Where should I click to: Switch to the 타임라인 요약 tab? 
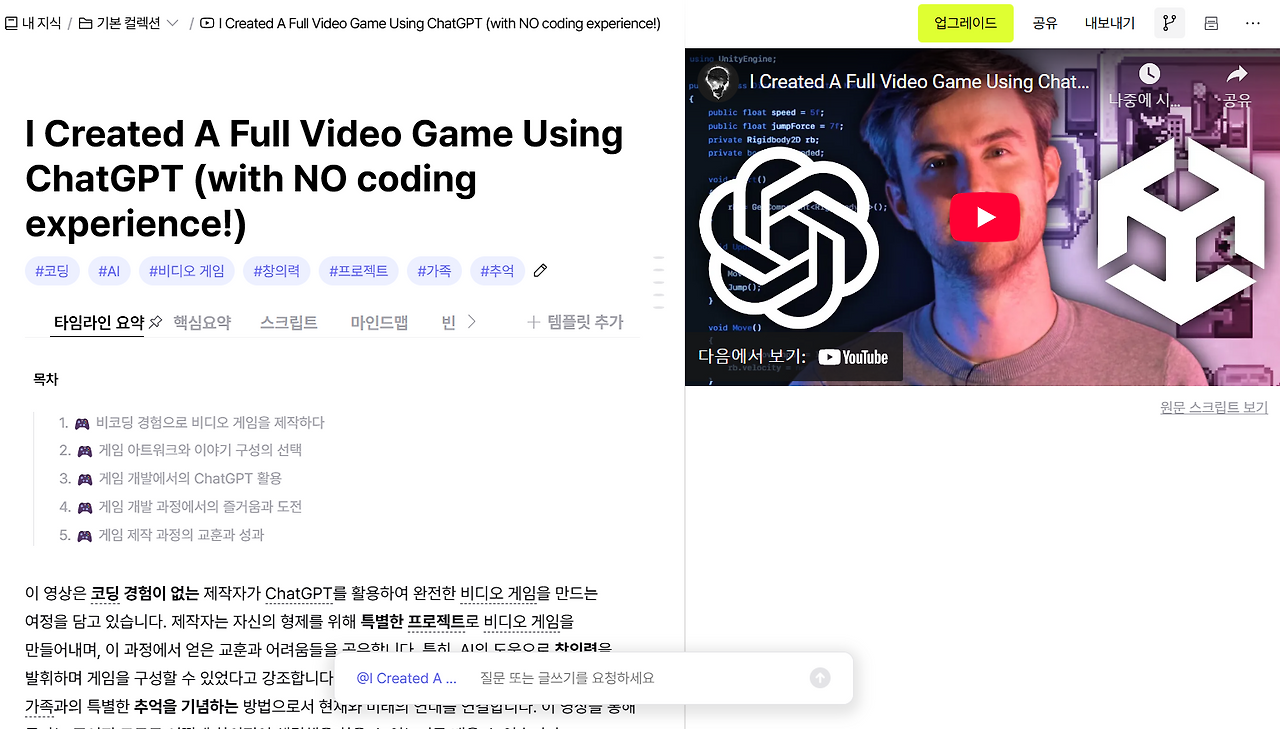(98, 322)
